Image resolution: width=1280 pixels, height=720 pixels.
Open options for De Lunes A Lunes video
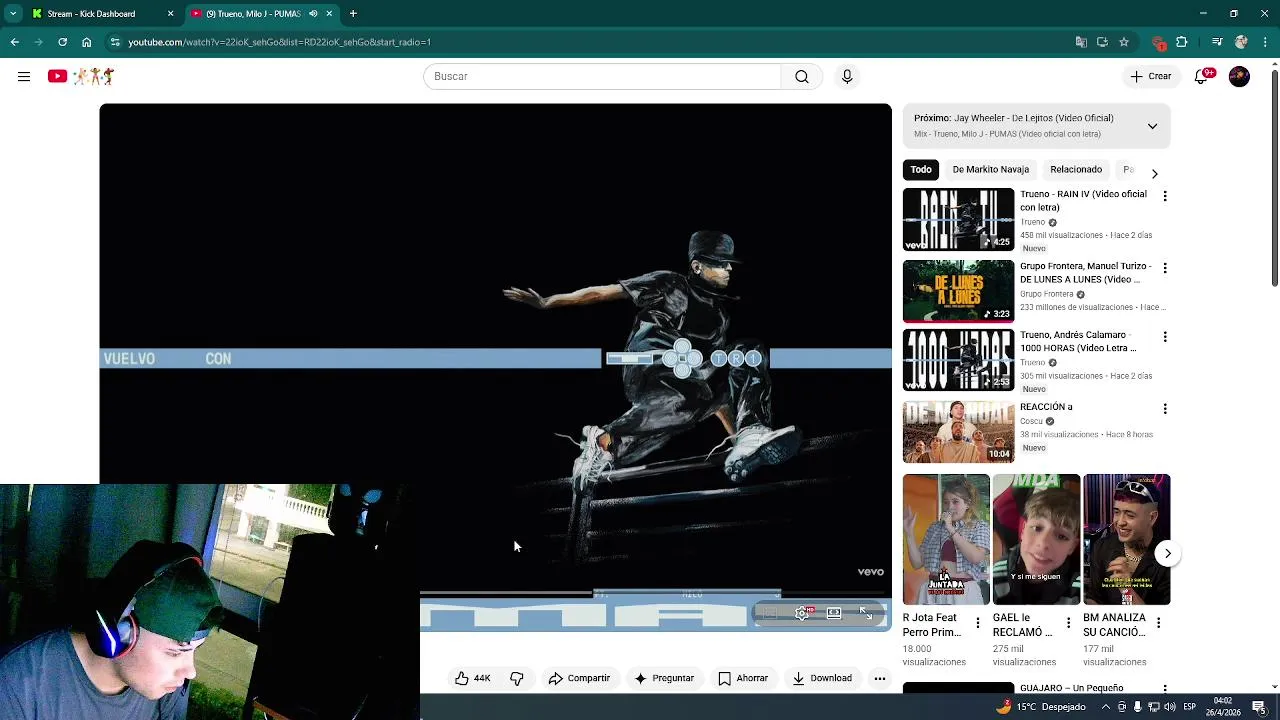(x=1164, y=268)
